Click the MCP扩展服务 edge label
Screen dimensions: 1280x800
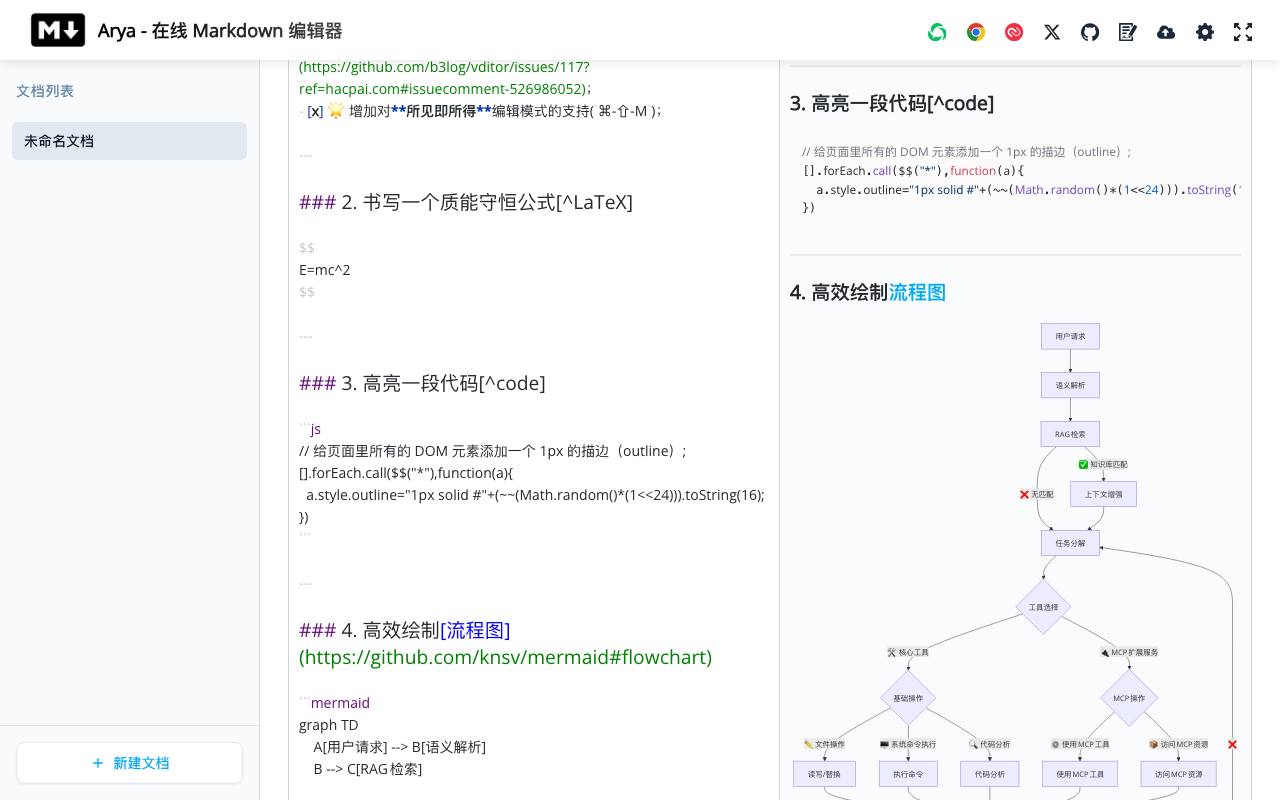pos(1129,652)
